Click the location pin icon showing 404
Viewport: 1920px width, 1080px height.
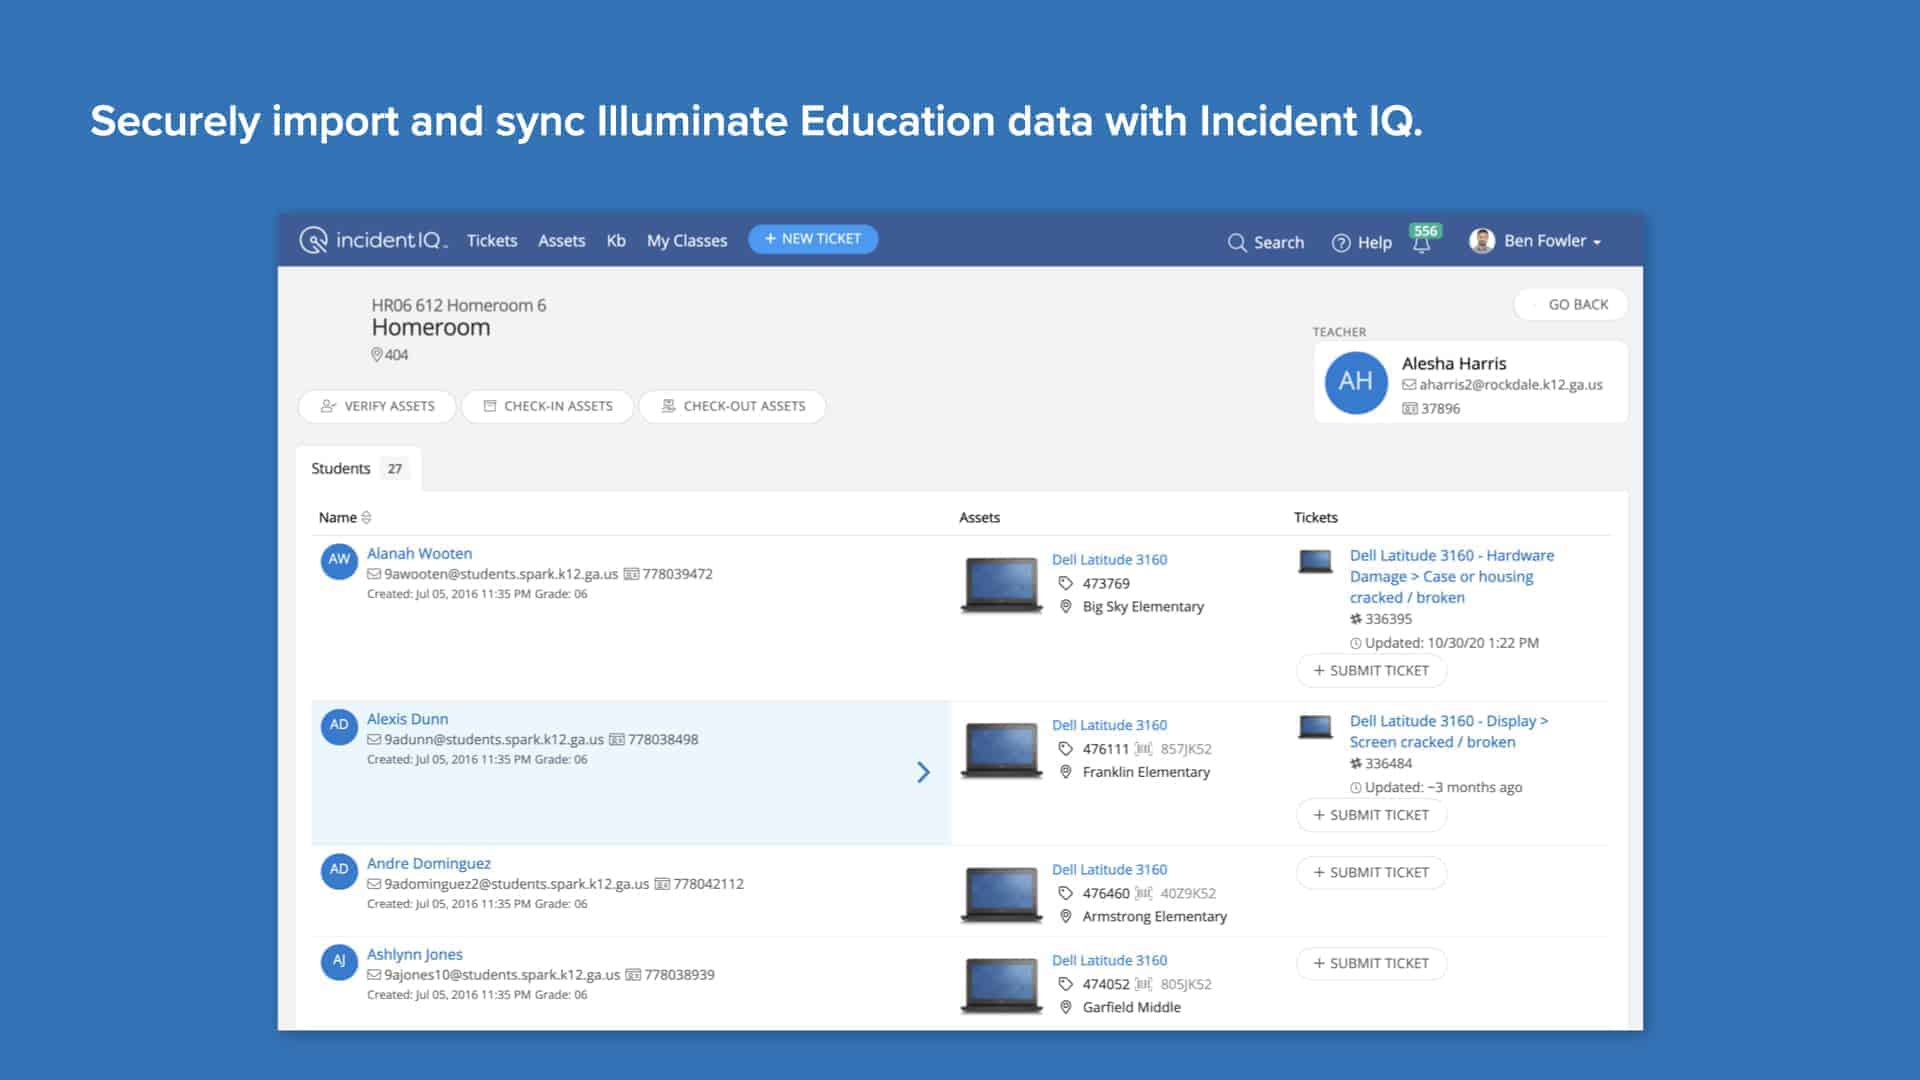click(x=377, y=354)
